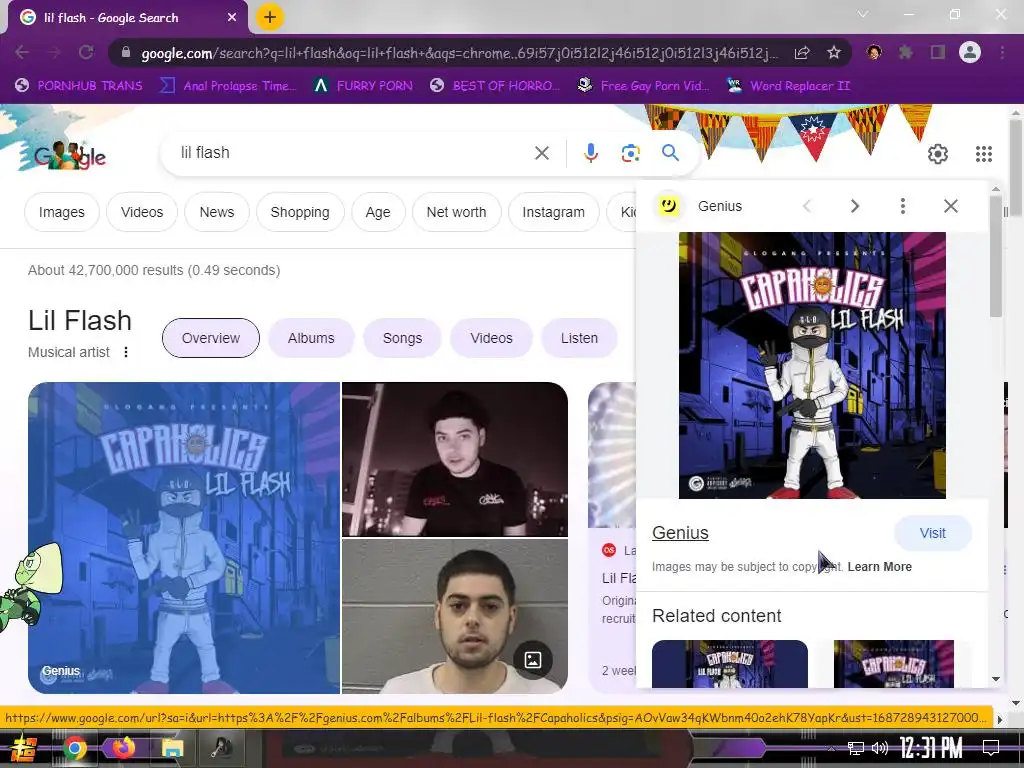This screenshot has height=768, width=1024.
Task: Close the lil flash tab
Action: click(232, 18)
